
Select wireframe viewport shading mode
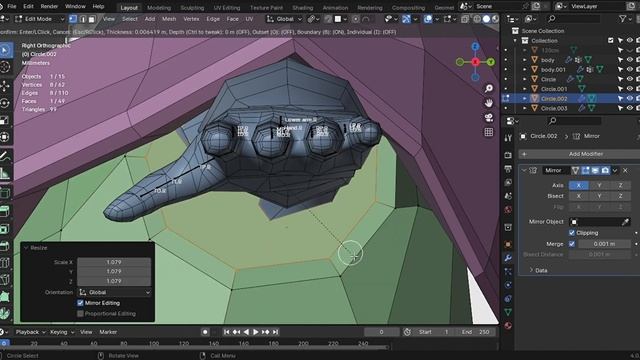click(x=477, y=19)
